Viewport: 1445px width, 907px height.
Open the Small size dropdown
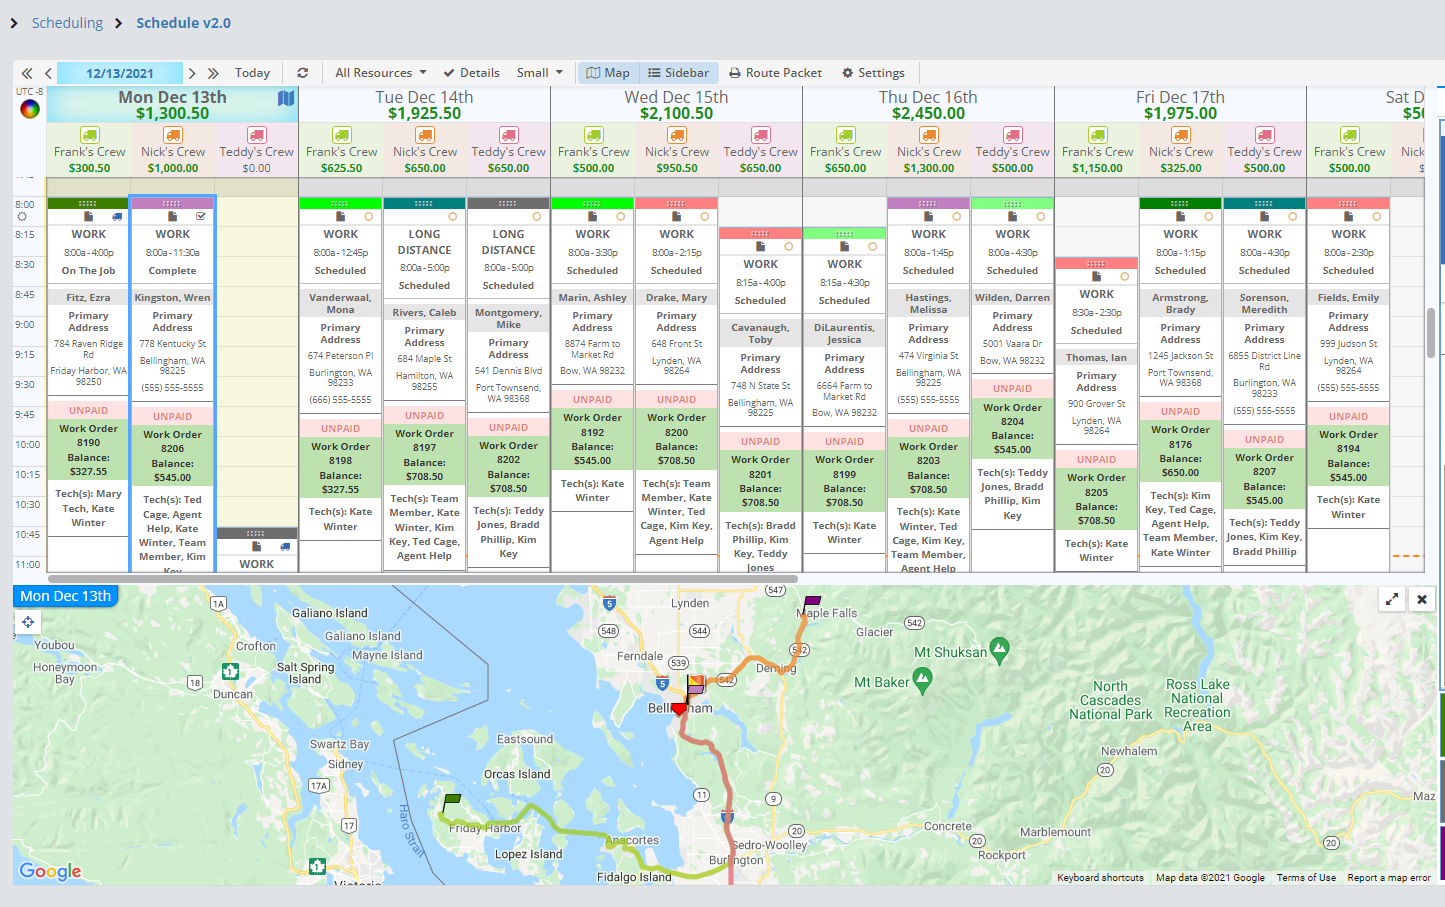[539, 73]
